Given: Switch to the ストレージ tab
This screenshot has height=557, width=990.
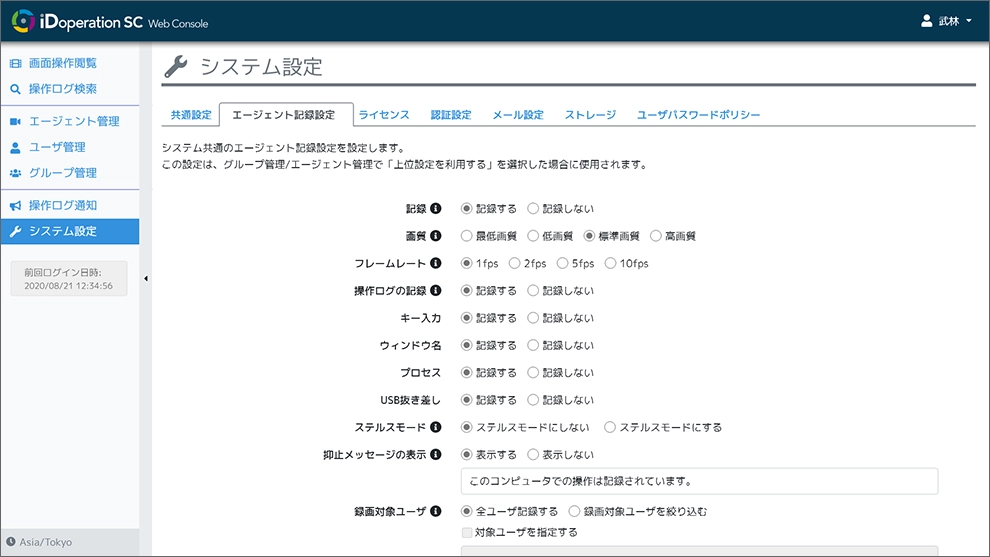Looking at the screenshot, I should point(590,115).
